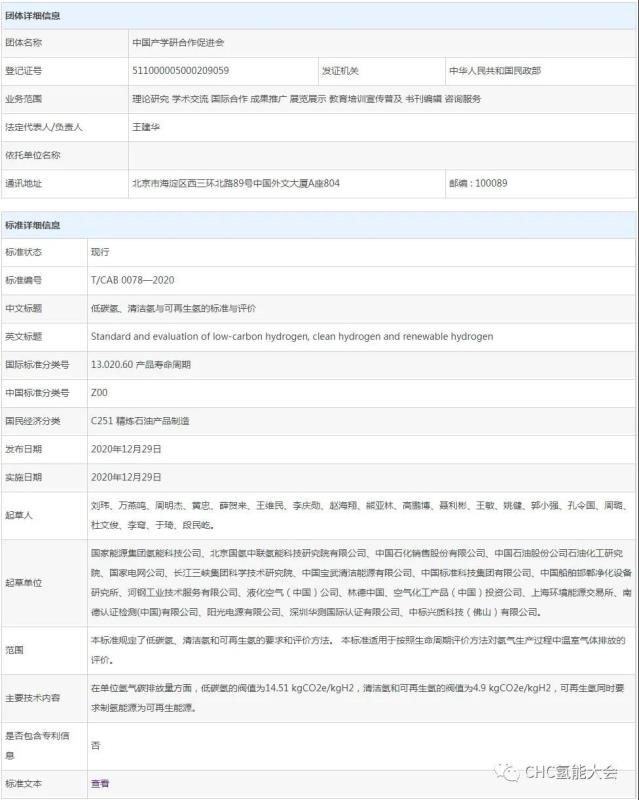Click issuing authority 中华人民共和国民政部
639x800 pixels.
click(510, 71)
